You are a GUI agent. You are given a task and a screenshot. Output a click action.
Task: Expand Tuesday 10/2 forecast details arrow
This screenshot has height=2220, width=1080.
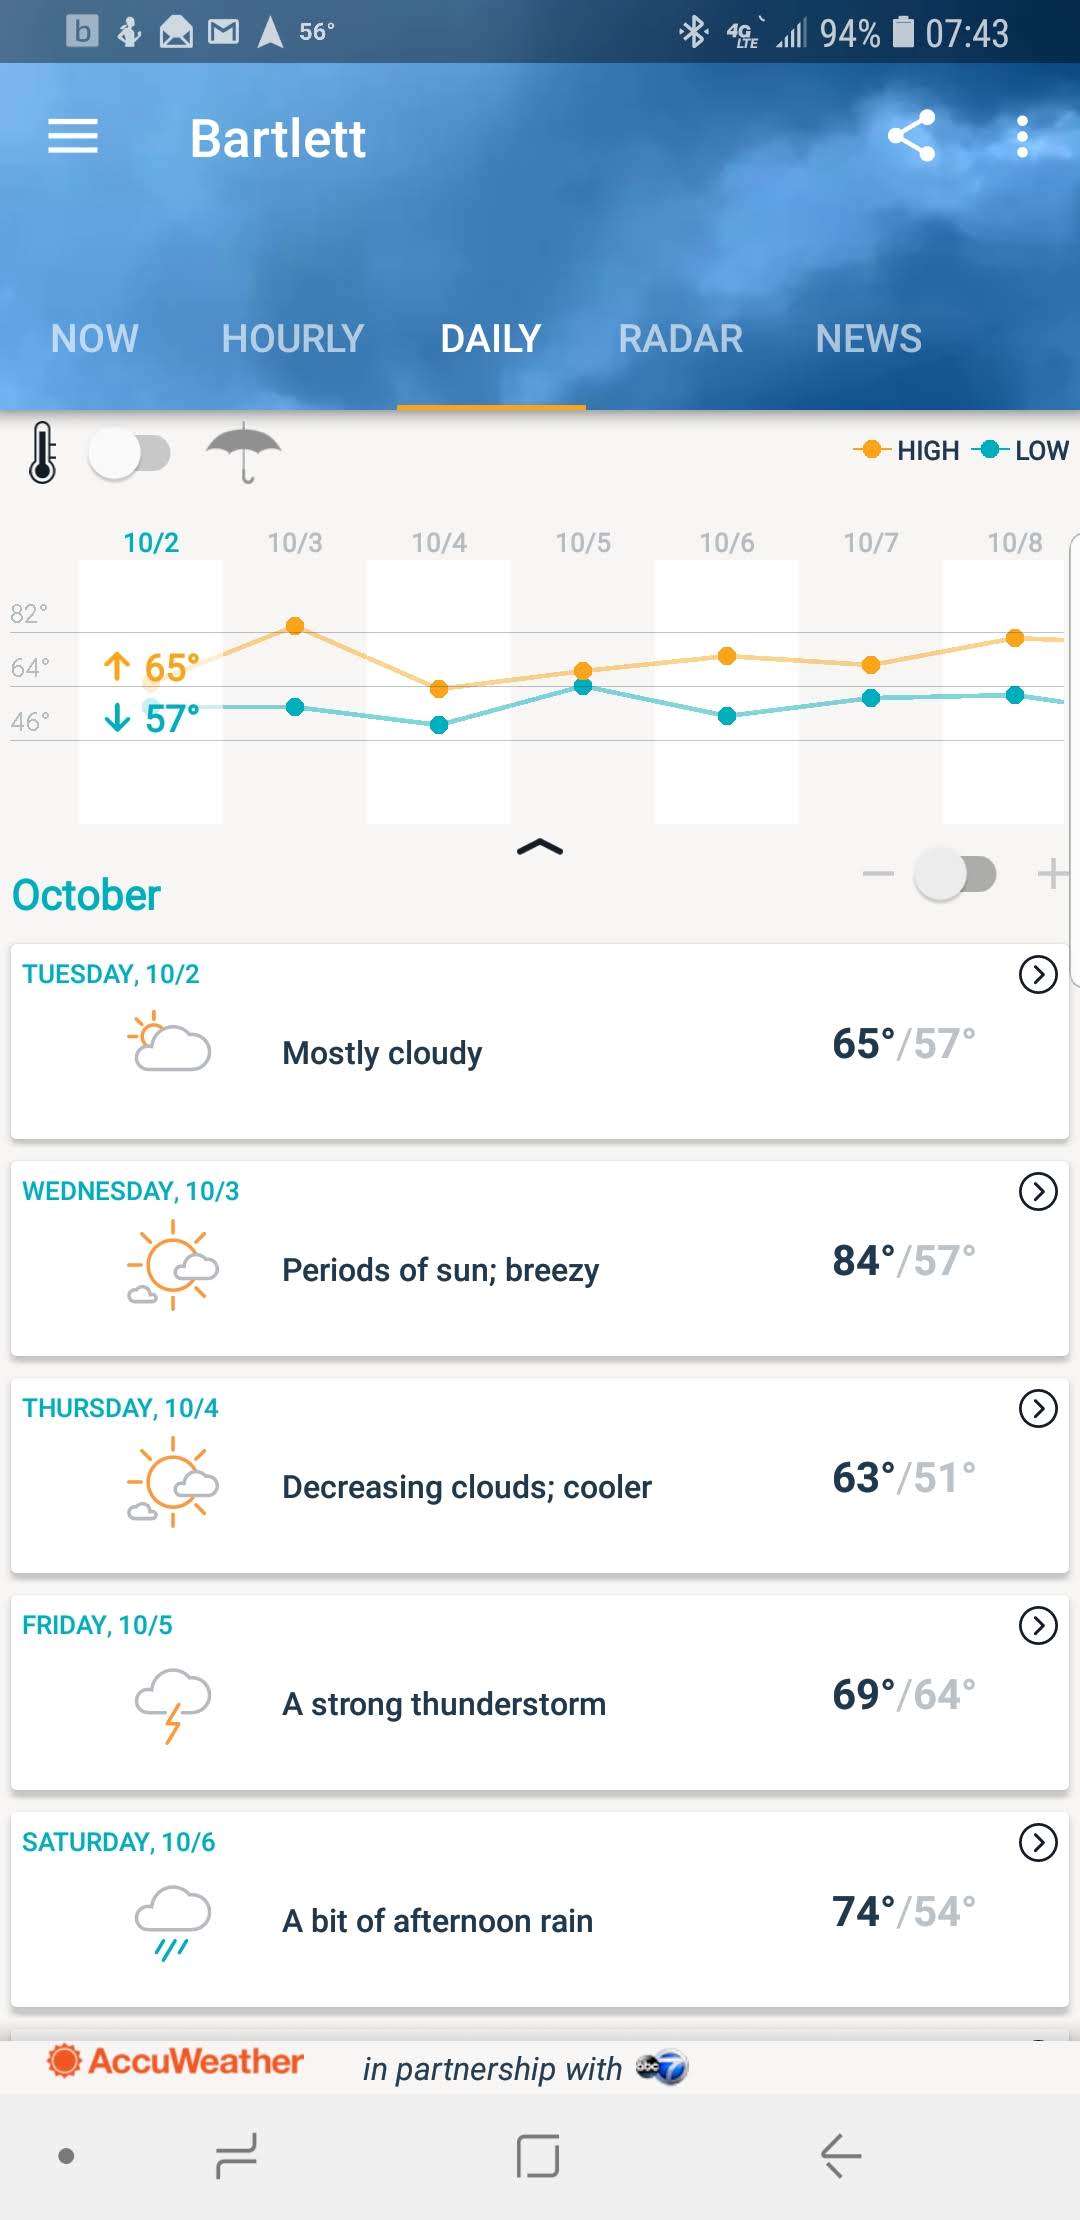[x=1037, y=974]
